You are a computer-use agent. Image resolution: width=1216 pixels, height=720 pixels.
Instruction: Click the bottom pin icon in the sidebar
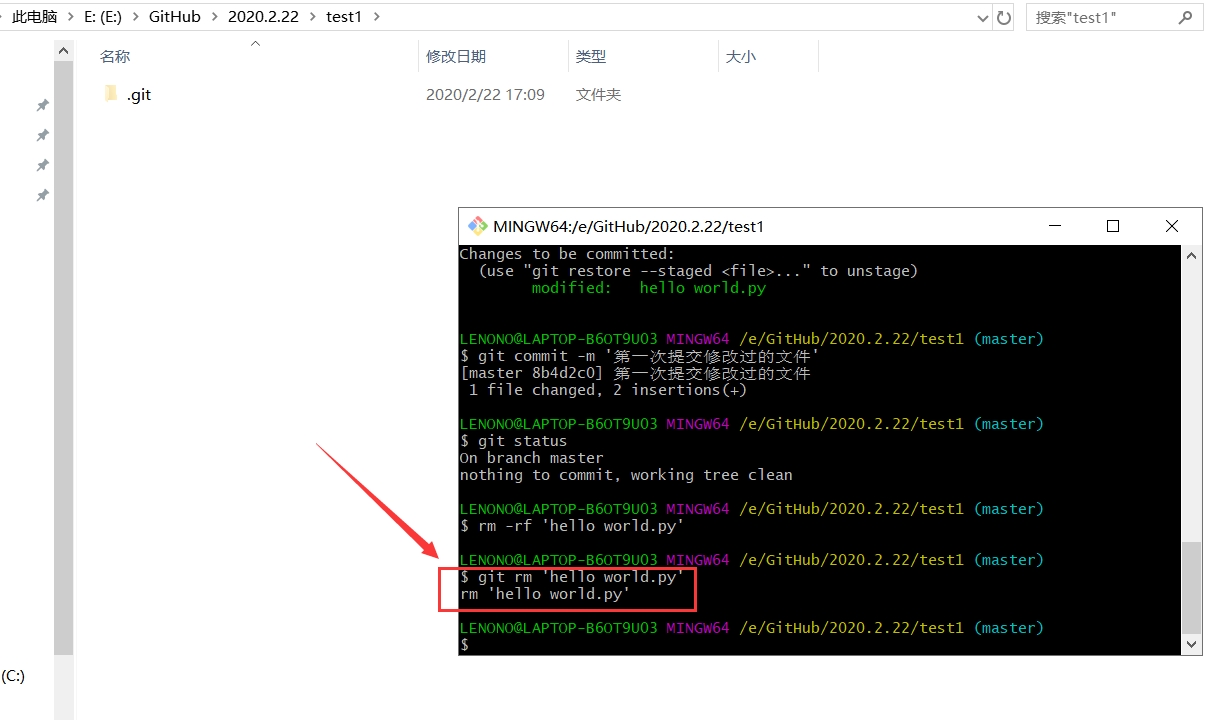(x=42, y=194)
